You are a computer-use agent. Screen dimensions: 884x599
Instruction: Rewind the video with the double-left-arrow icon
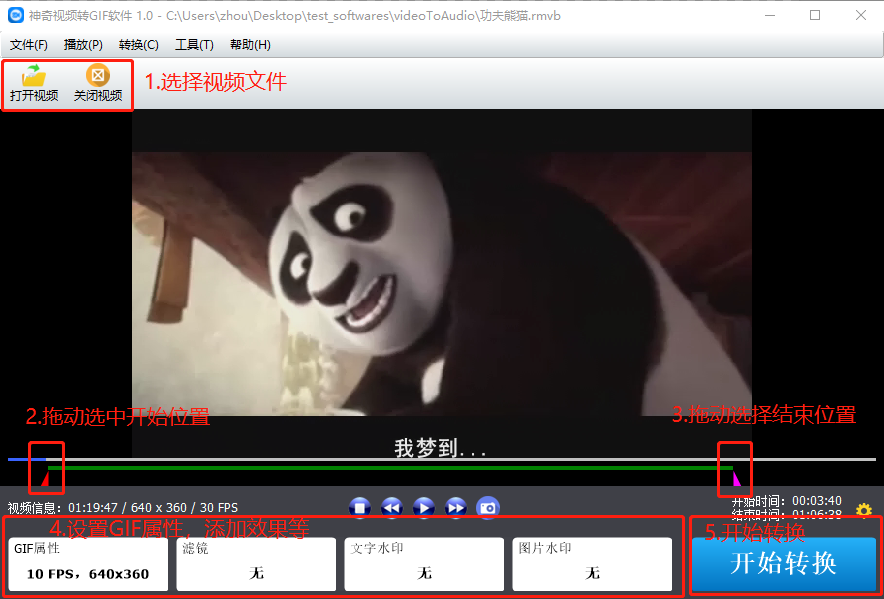(x=391, y=507)
